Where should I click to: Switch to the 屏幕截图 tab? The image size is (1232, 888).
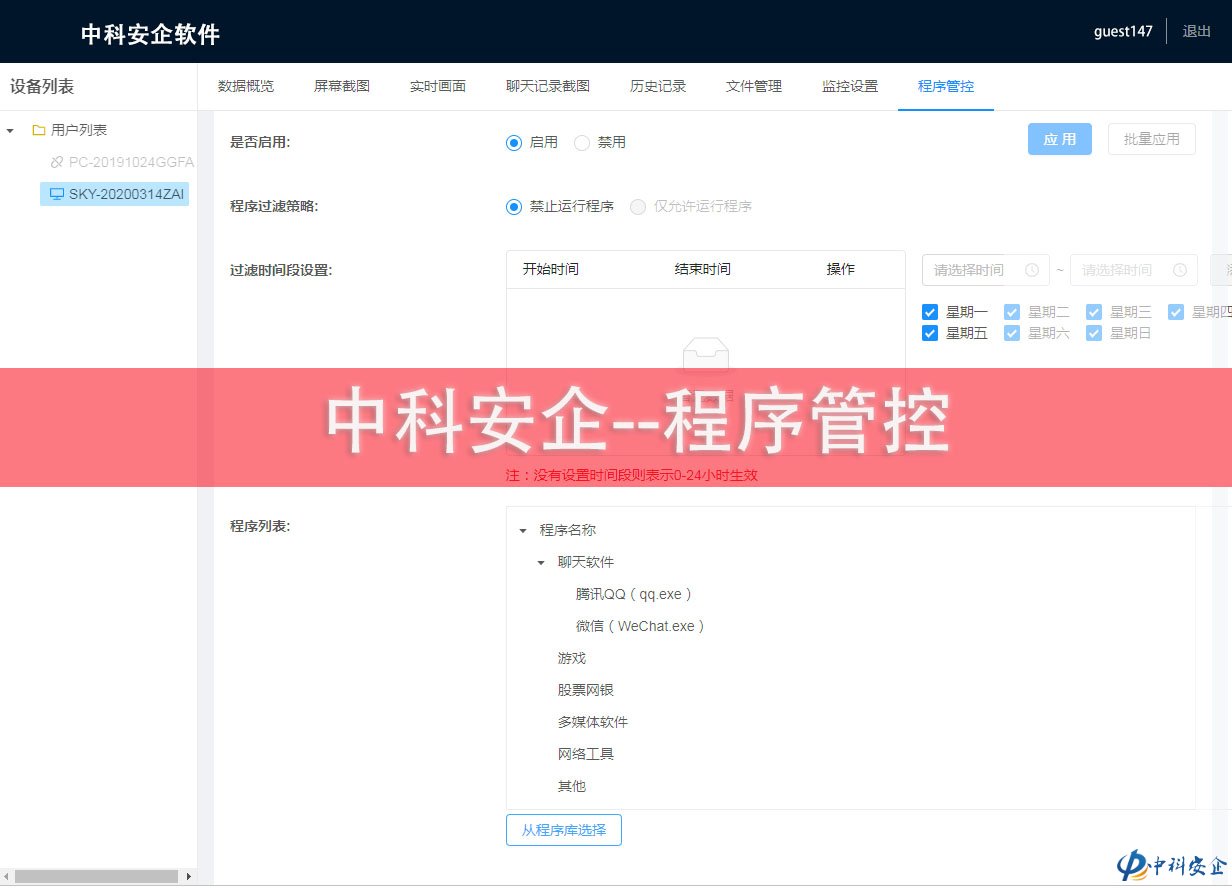(x=342, y=86)
